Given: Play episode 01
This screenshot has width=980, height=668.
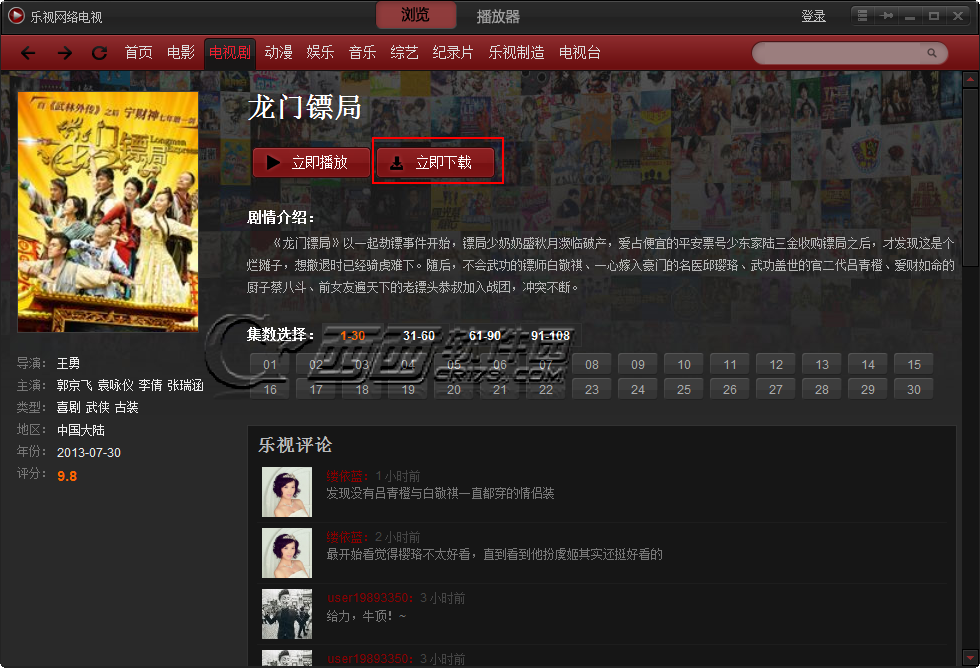Looking at the screenshot, I should pos(270,364).
